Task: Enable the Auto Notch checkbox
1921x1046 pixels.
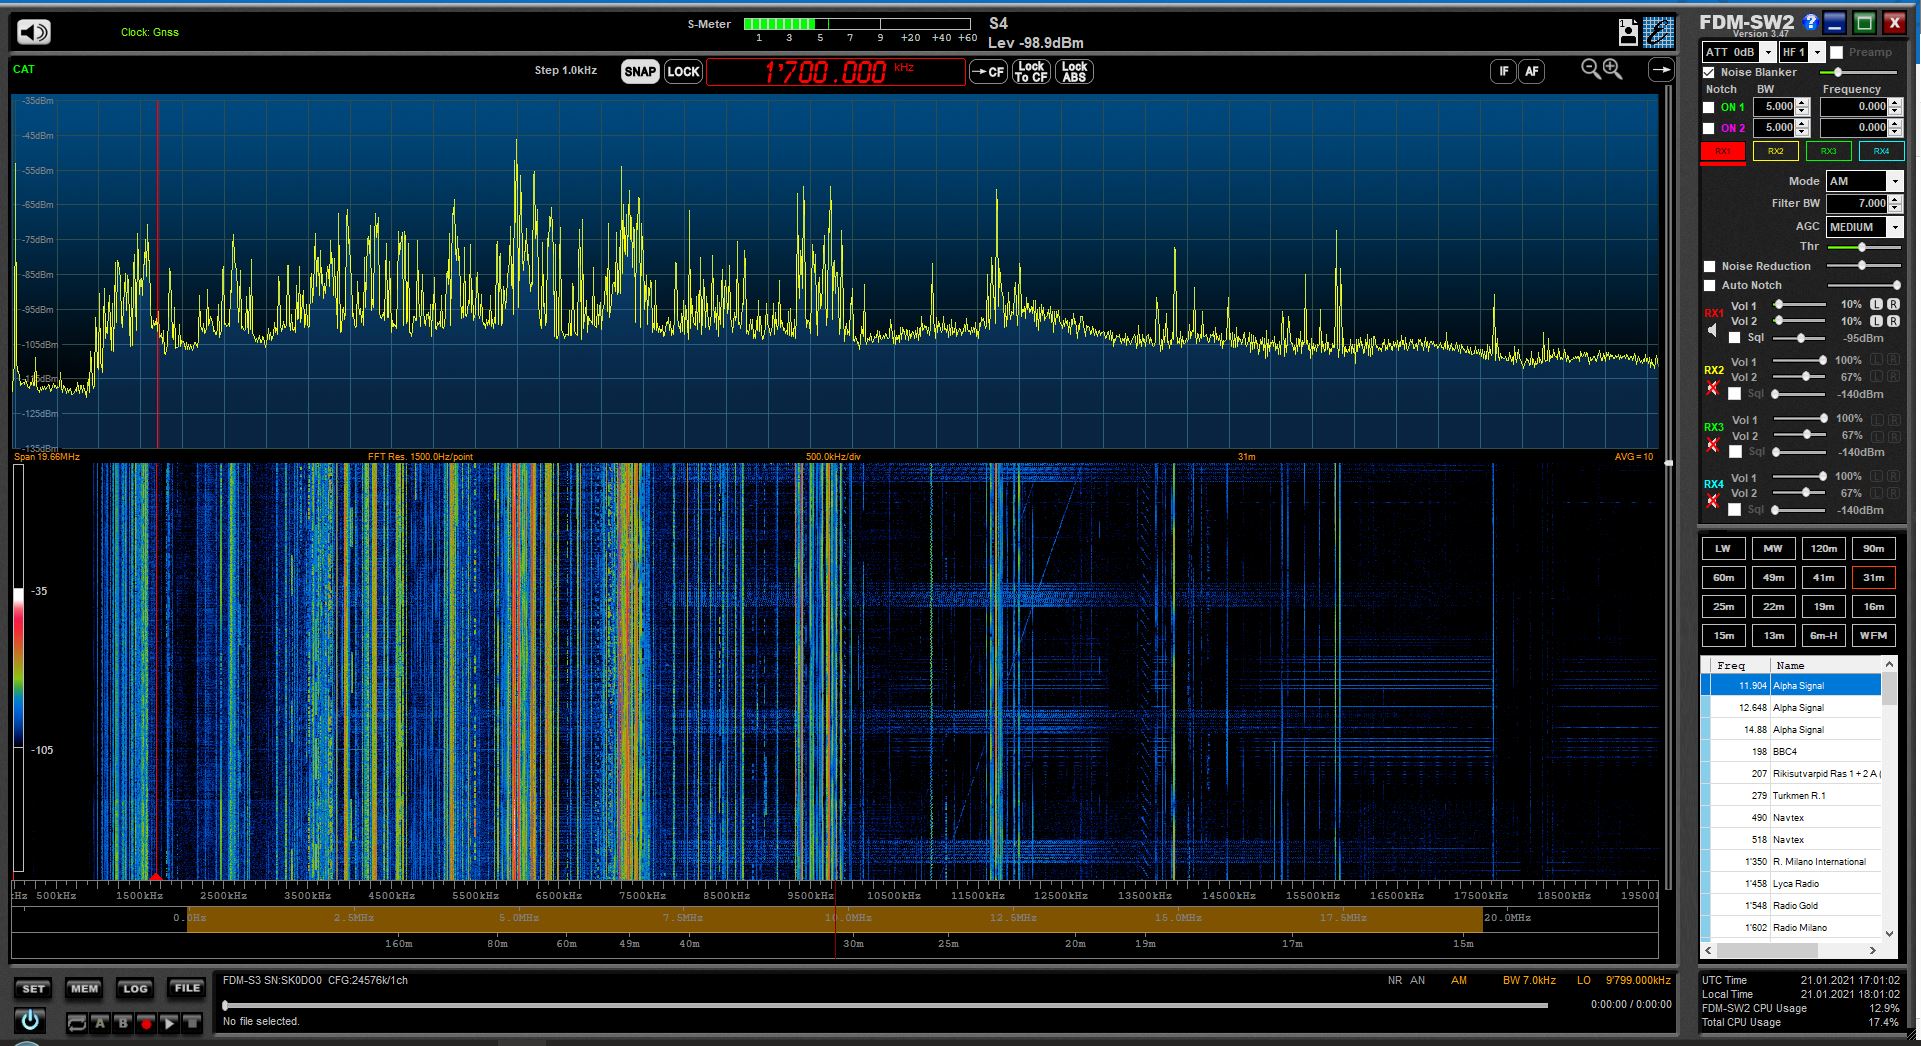Action: point(1709,285)
